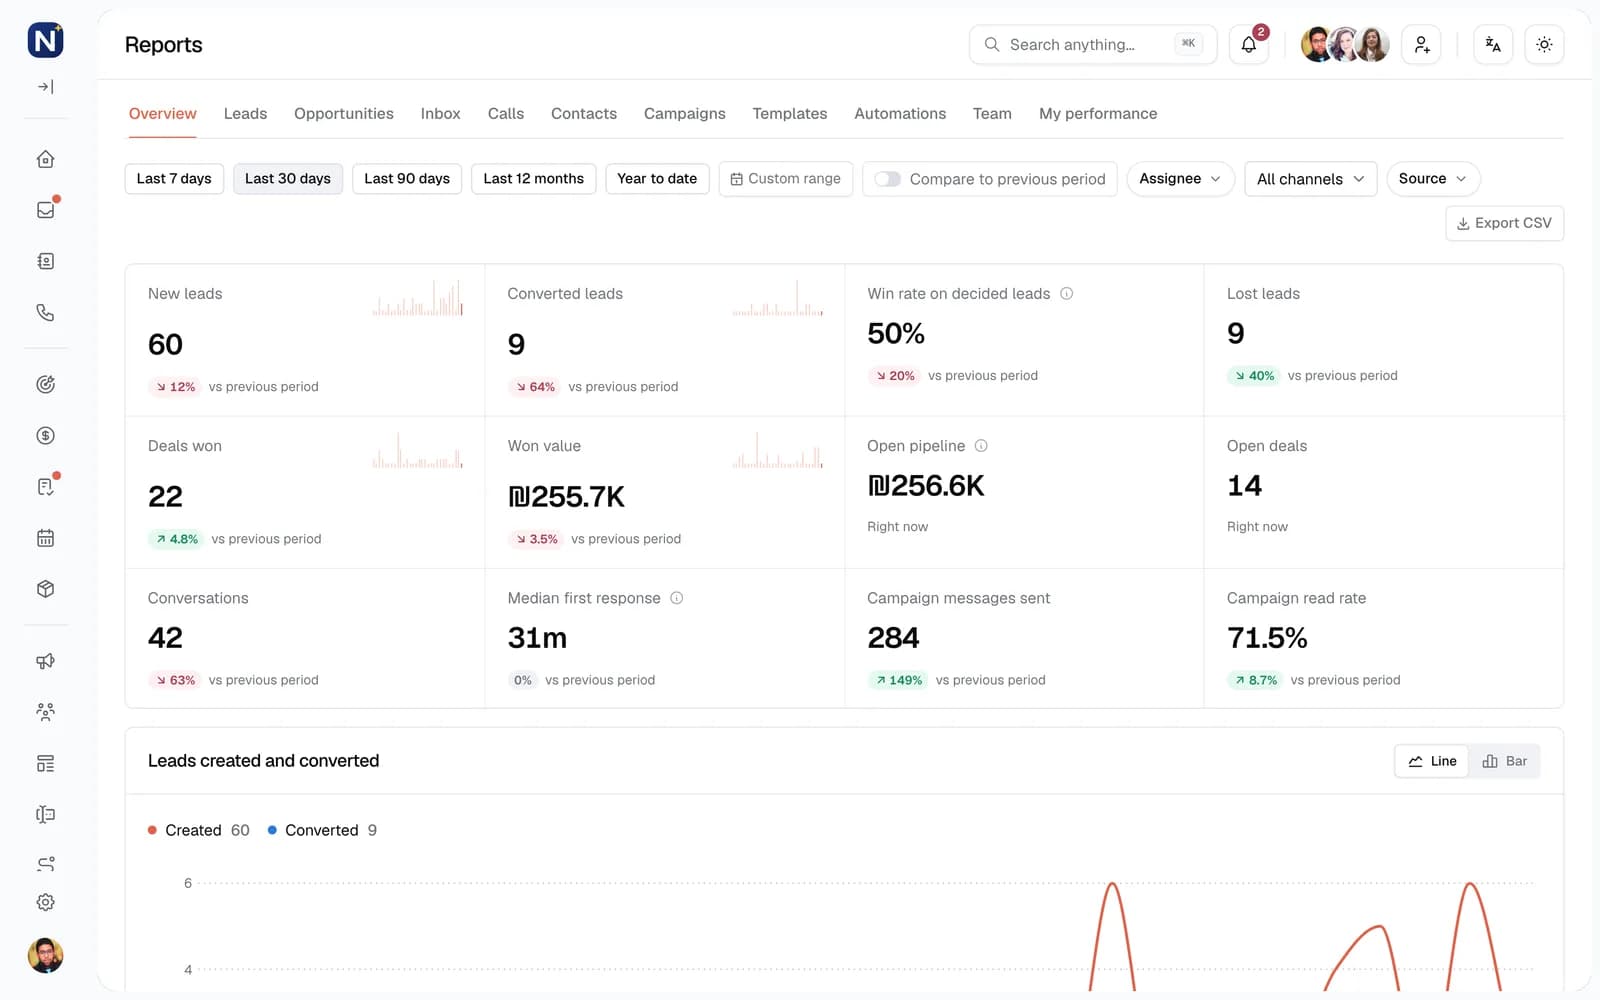Select the Year to date range
1600x1000 pixels.
(x=657, y=179)
